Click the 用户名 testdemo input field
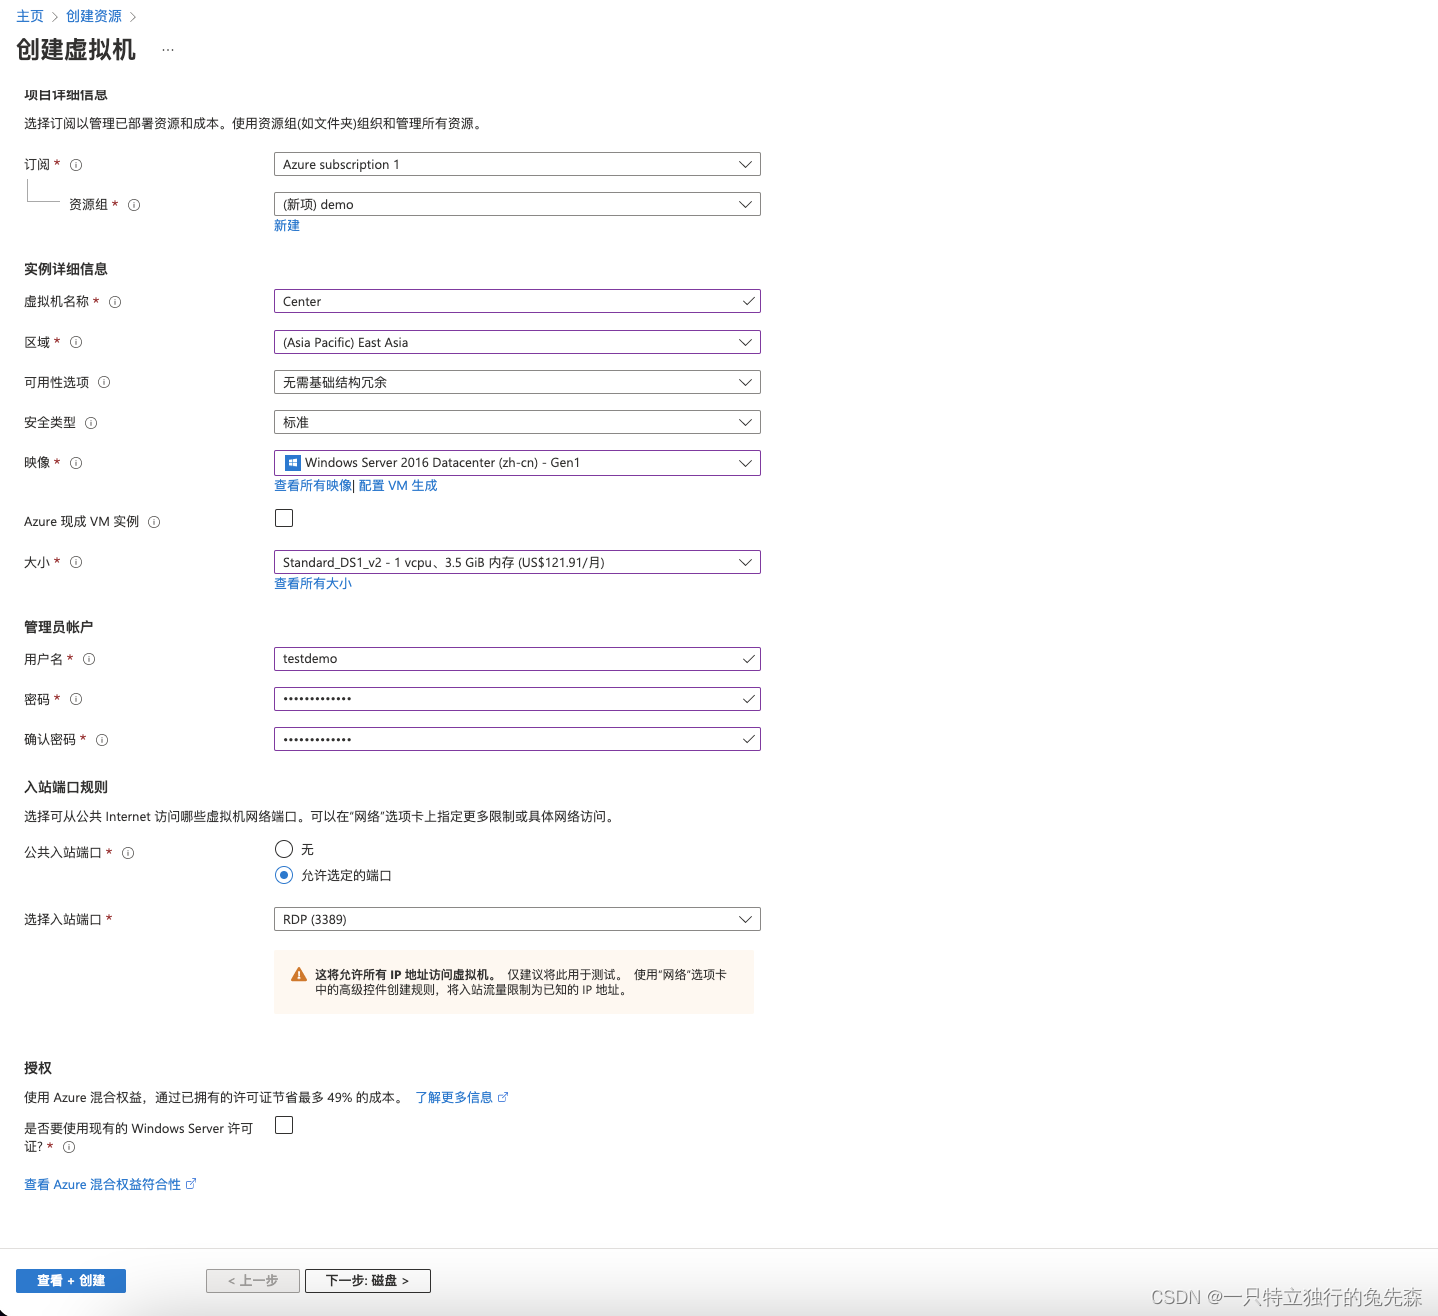 517,659
